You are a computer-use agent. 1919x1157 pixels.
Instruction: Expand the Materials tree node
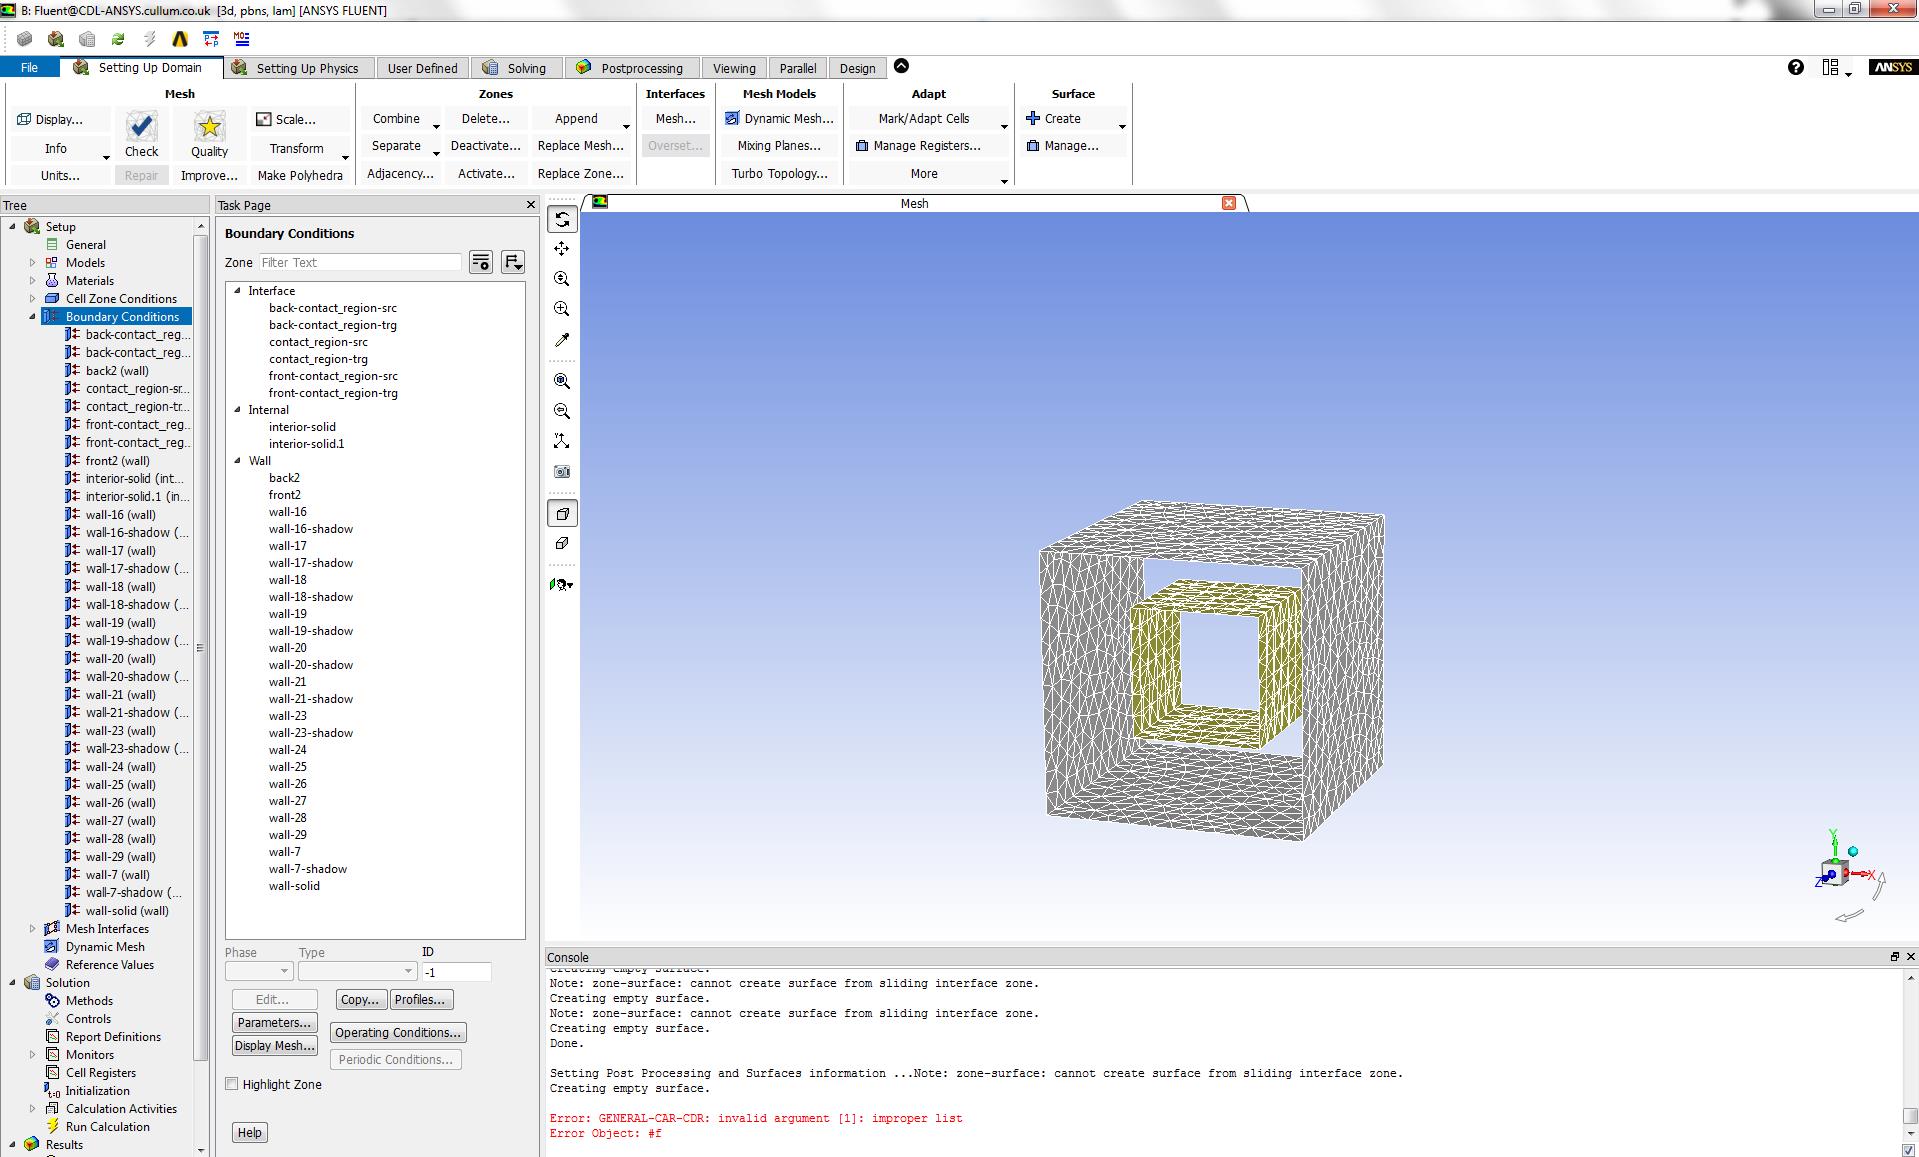[x=32, y=281]
